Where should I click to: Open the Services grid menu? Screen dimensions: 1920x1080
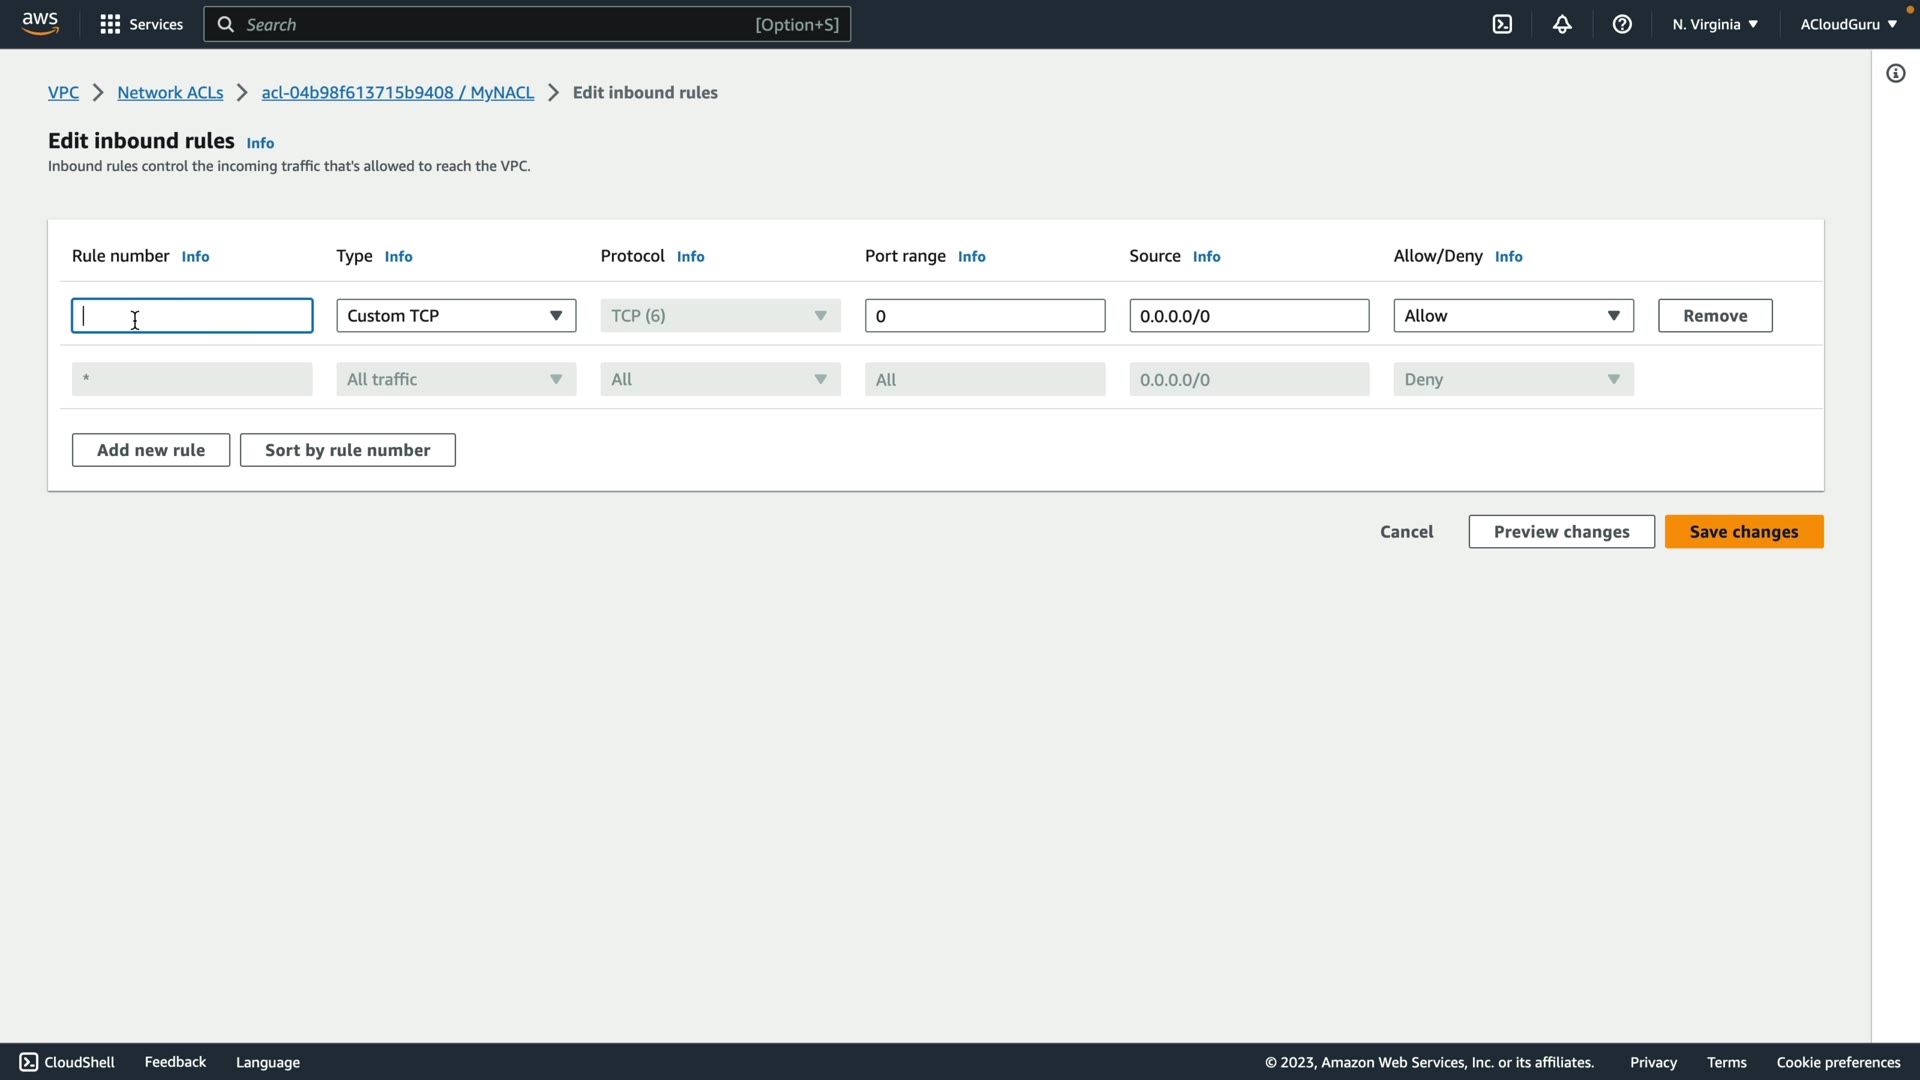[x=110, y=24]
